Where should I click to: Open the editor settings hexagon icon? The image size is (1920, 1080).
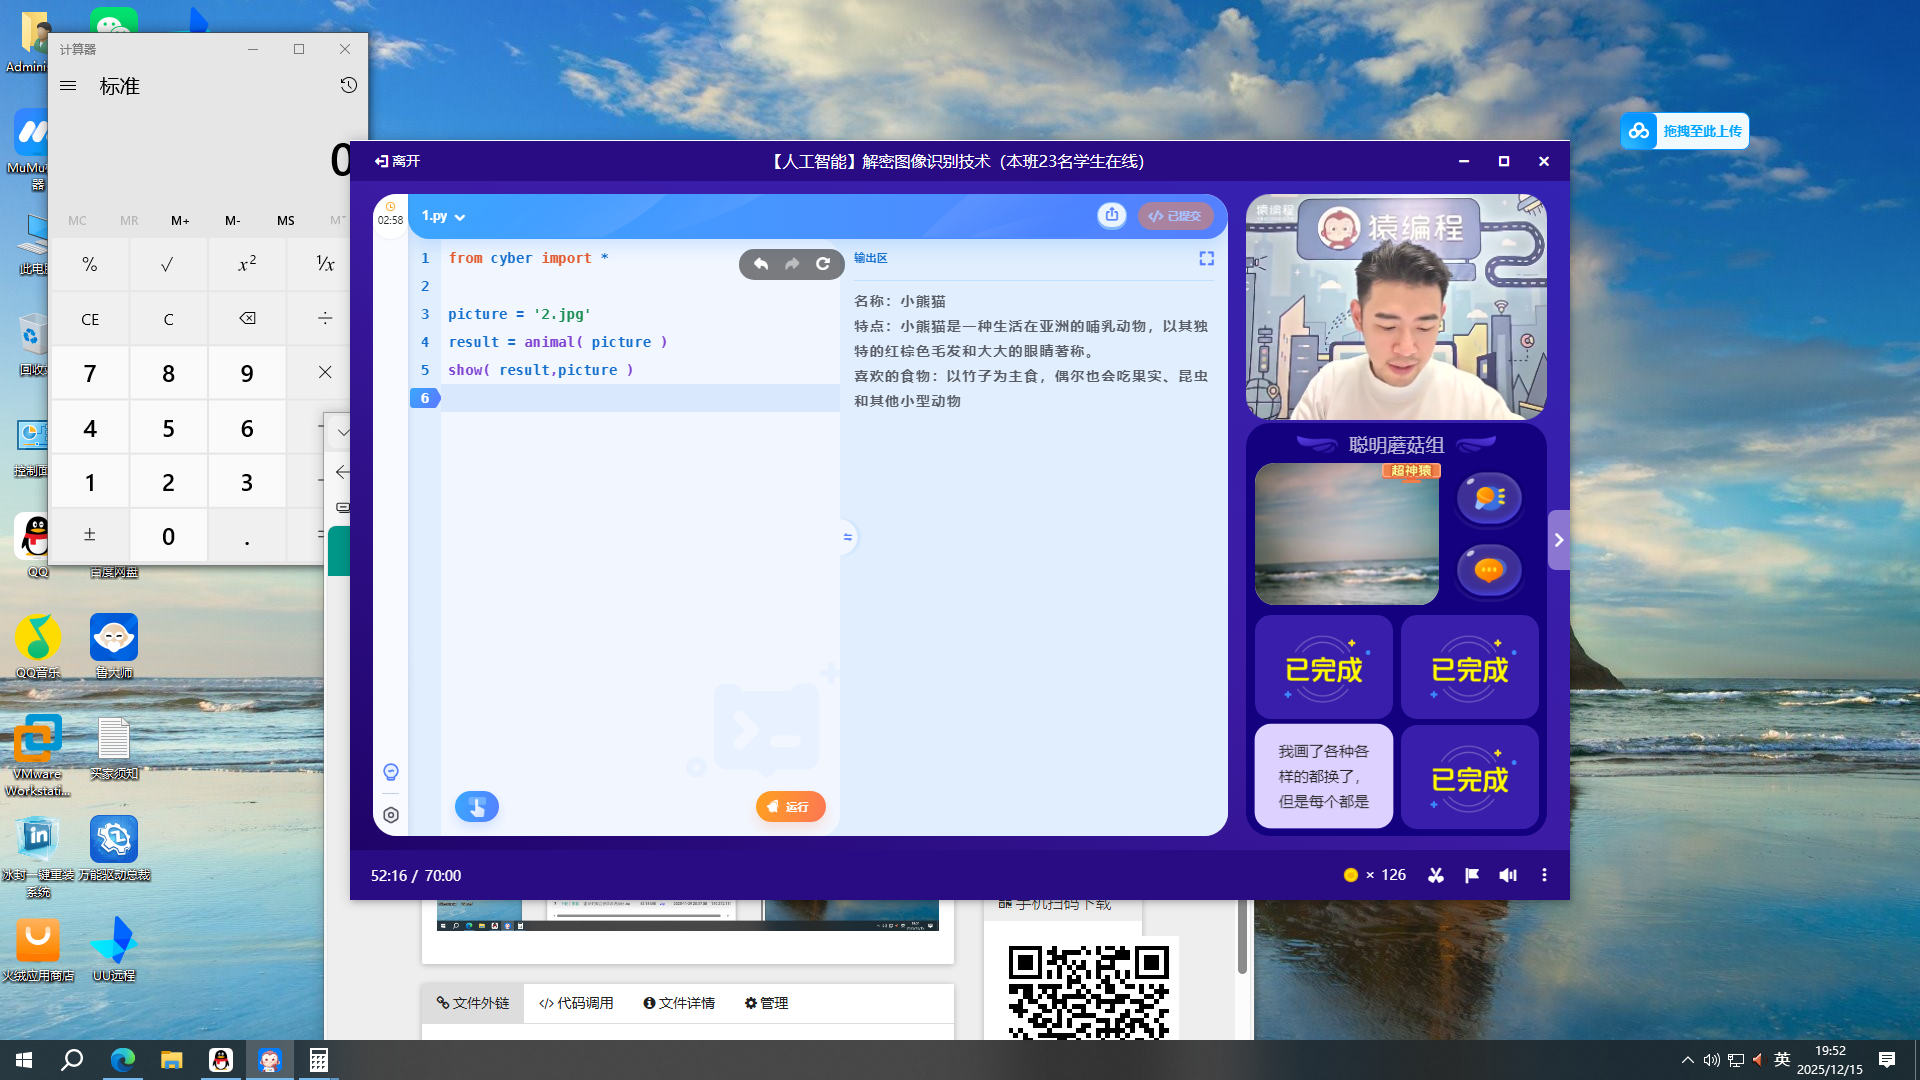[391, 815]
